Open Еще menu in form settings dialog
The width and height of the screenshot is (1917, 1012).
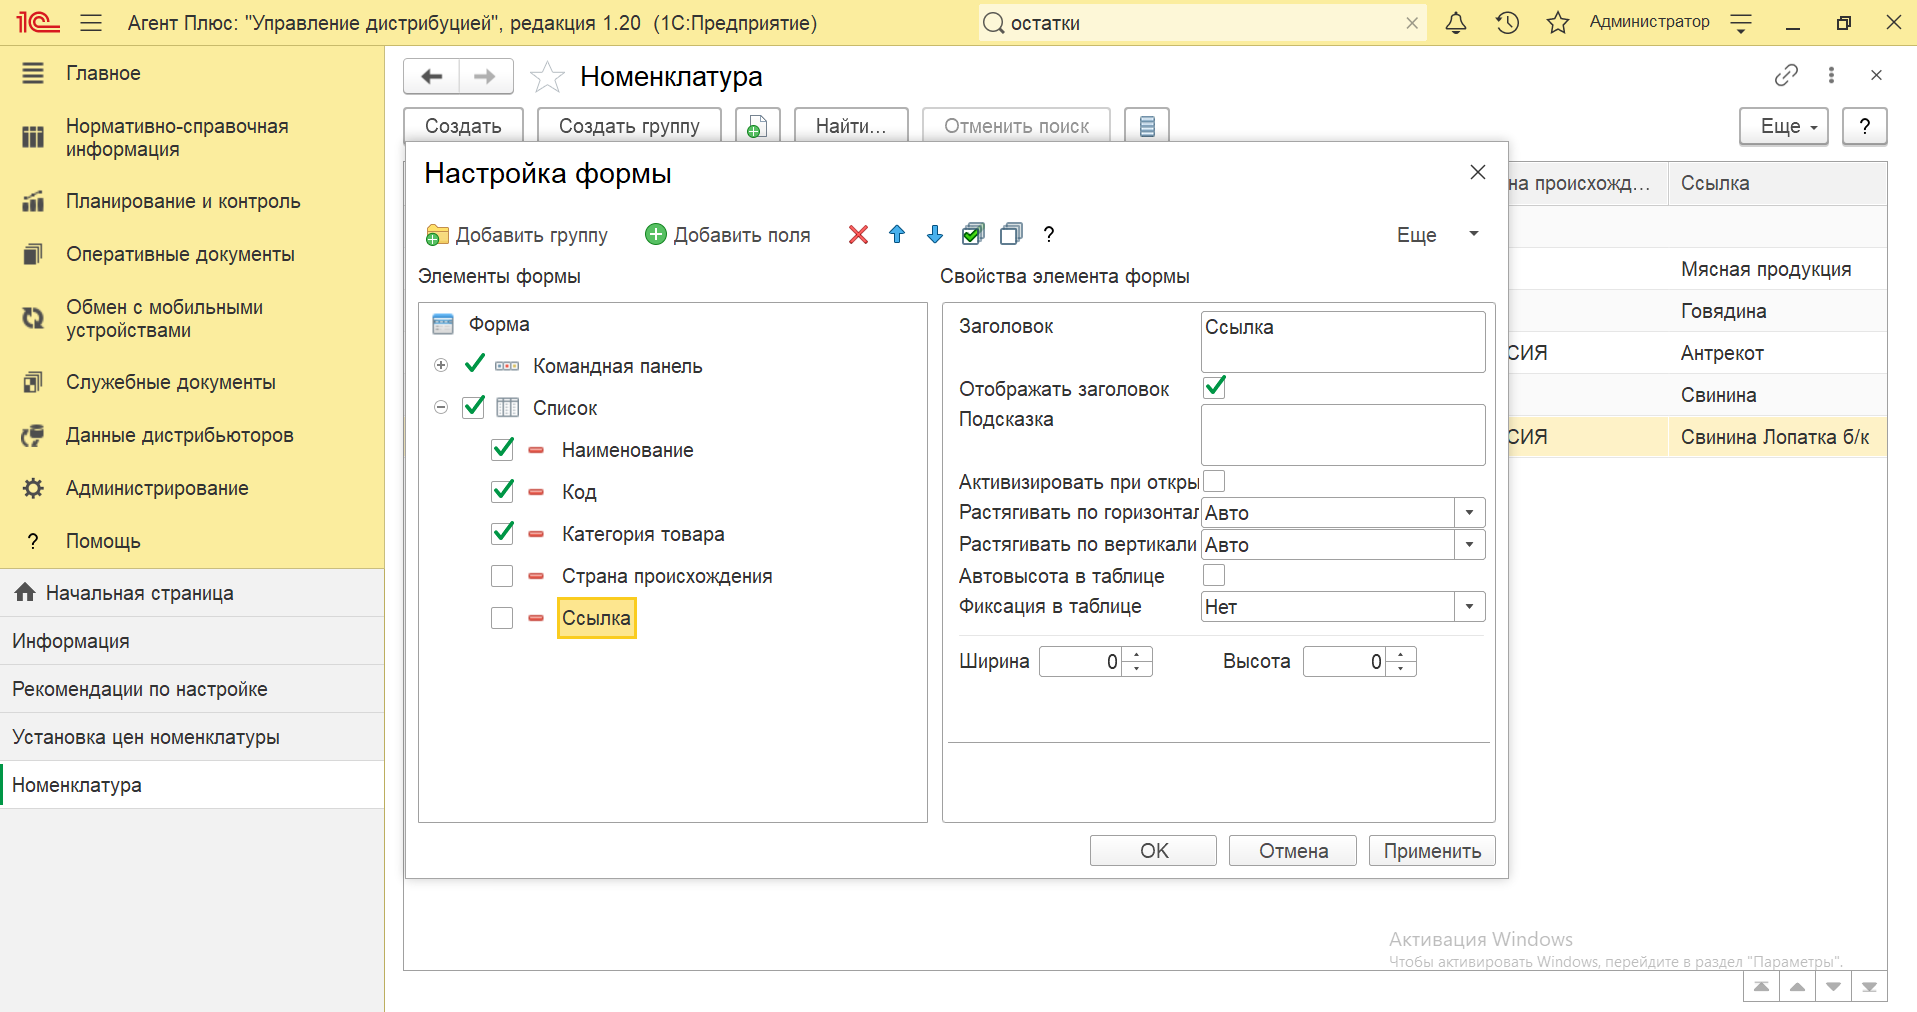(x=1438, y=235)
